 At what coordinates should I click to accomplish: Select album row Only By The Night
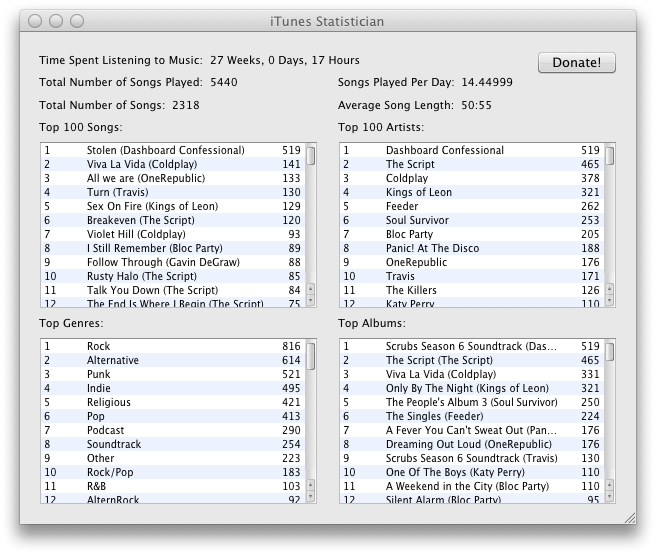coord(472,388)
